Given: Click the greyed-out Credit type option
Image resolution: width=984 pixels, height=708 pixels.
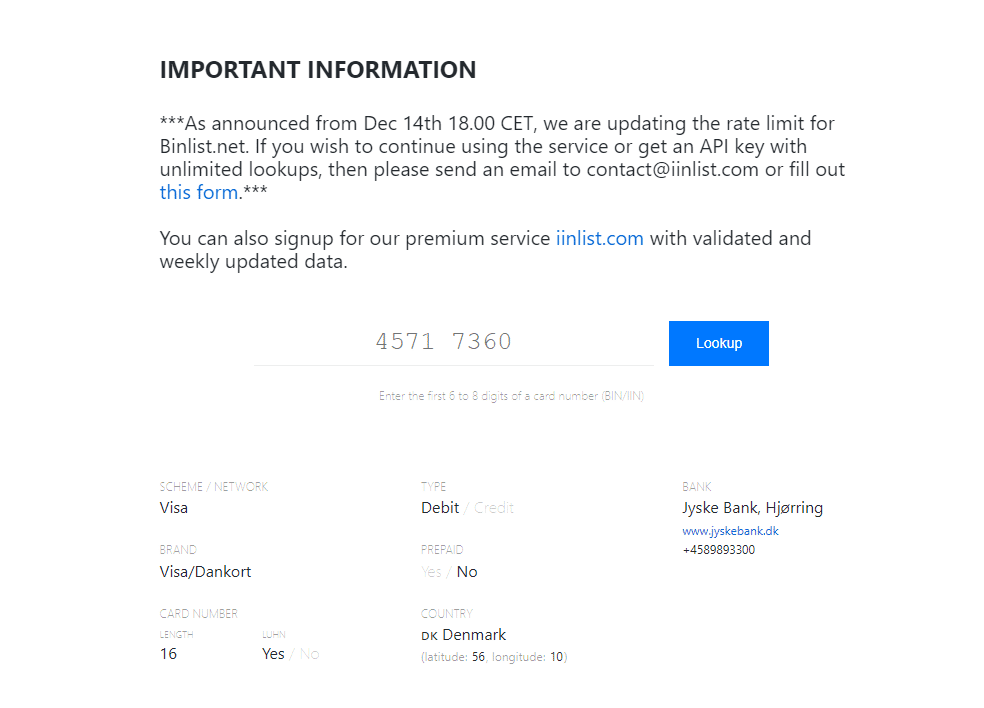Looking at the screenshot, I should coord(494,507).
